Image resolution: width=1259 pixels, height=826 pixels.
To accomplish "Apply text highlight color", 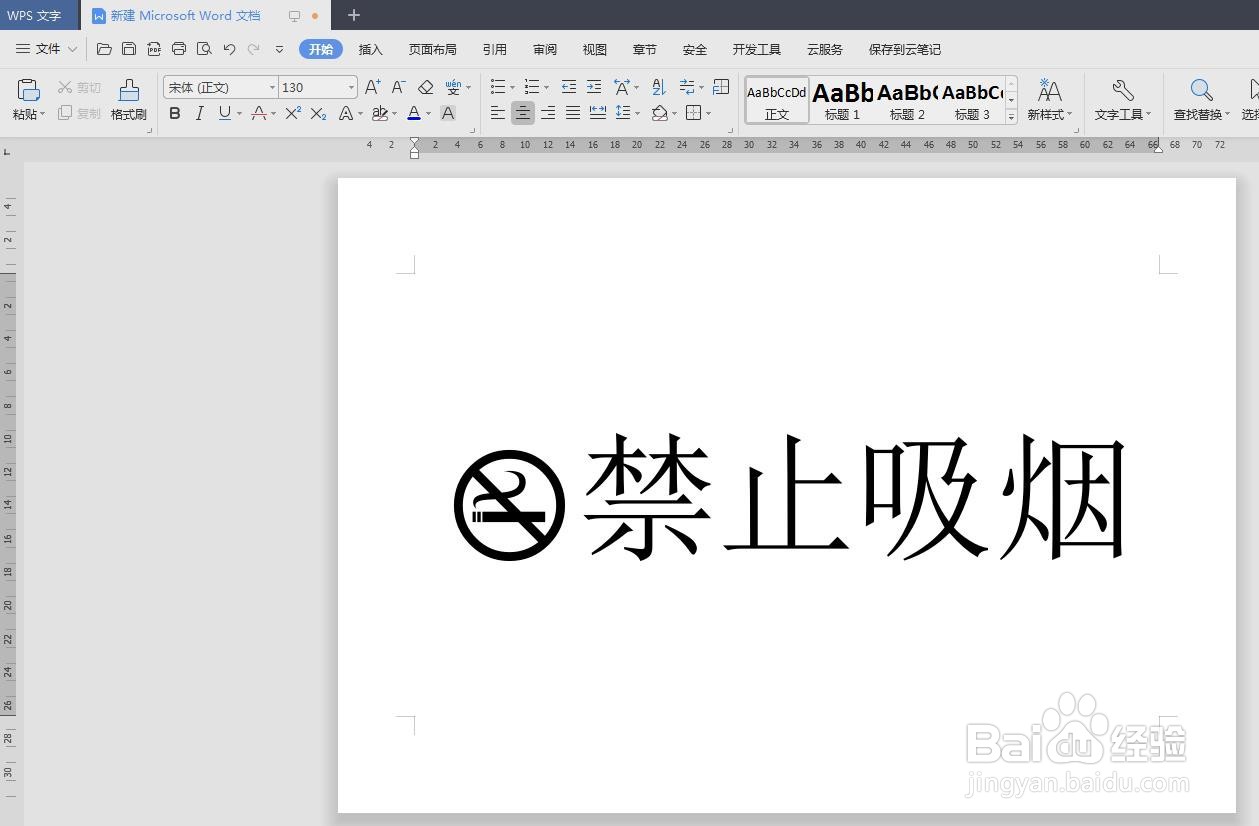I will click(379, 113).
